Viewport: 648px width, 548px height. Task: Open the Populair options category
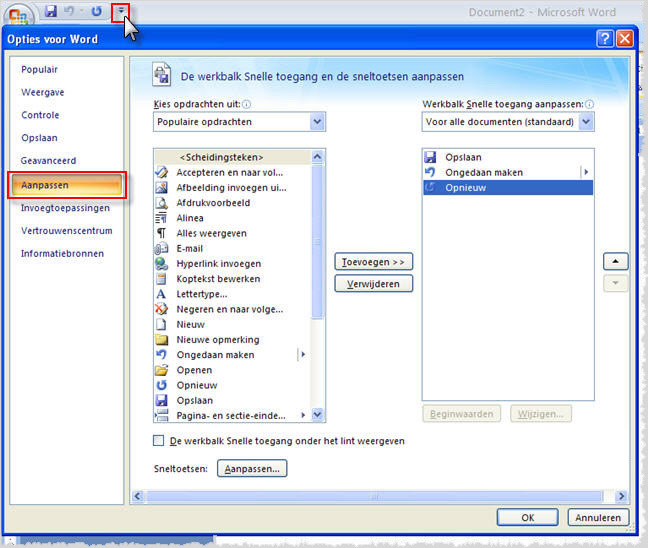[39, 69]
